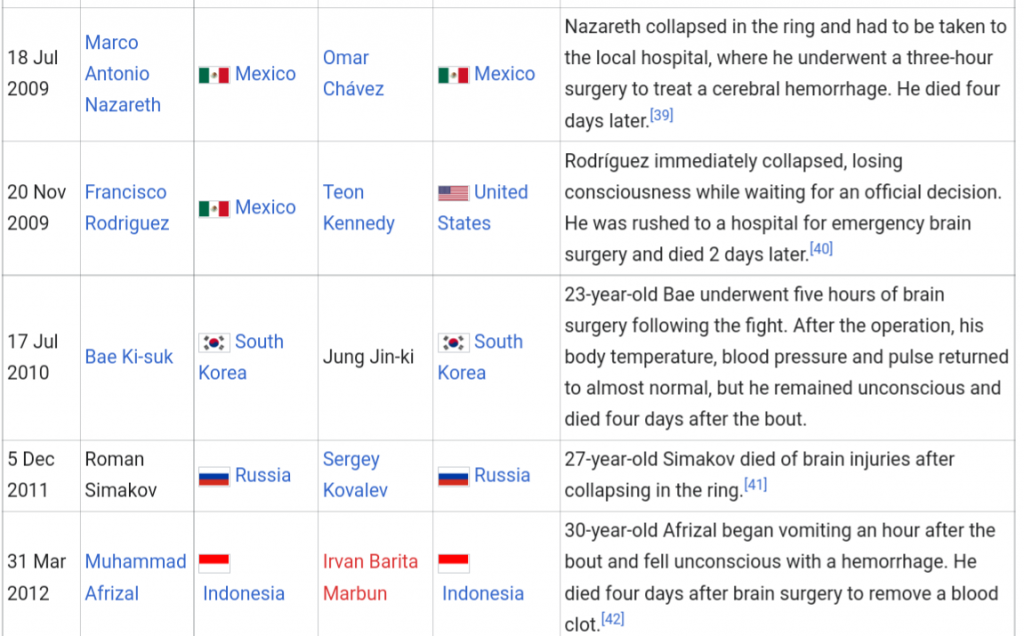The image size is (1024, 636).
Task: Click Indonesia flag in Muhammad Afrizal row
Action: click(214, 563)
